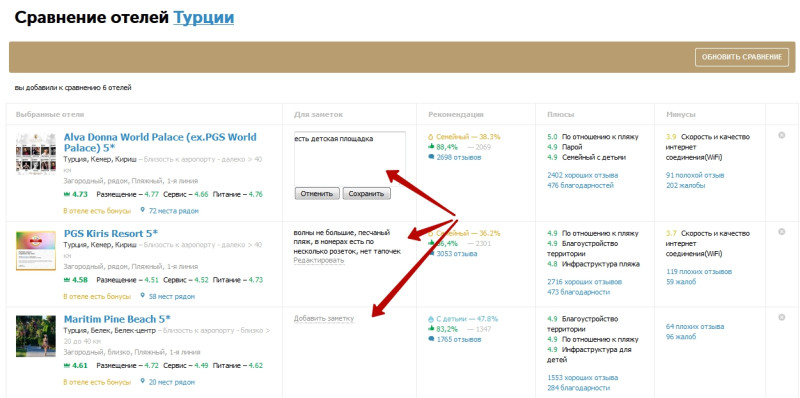
Task: Open 1553 хороших отзыва link
Action: 582,378
